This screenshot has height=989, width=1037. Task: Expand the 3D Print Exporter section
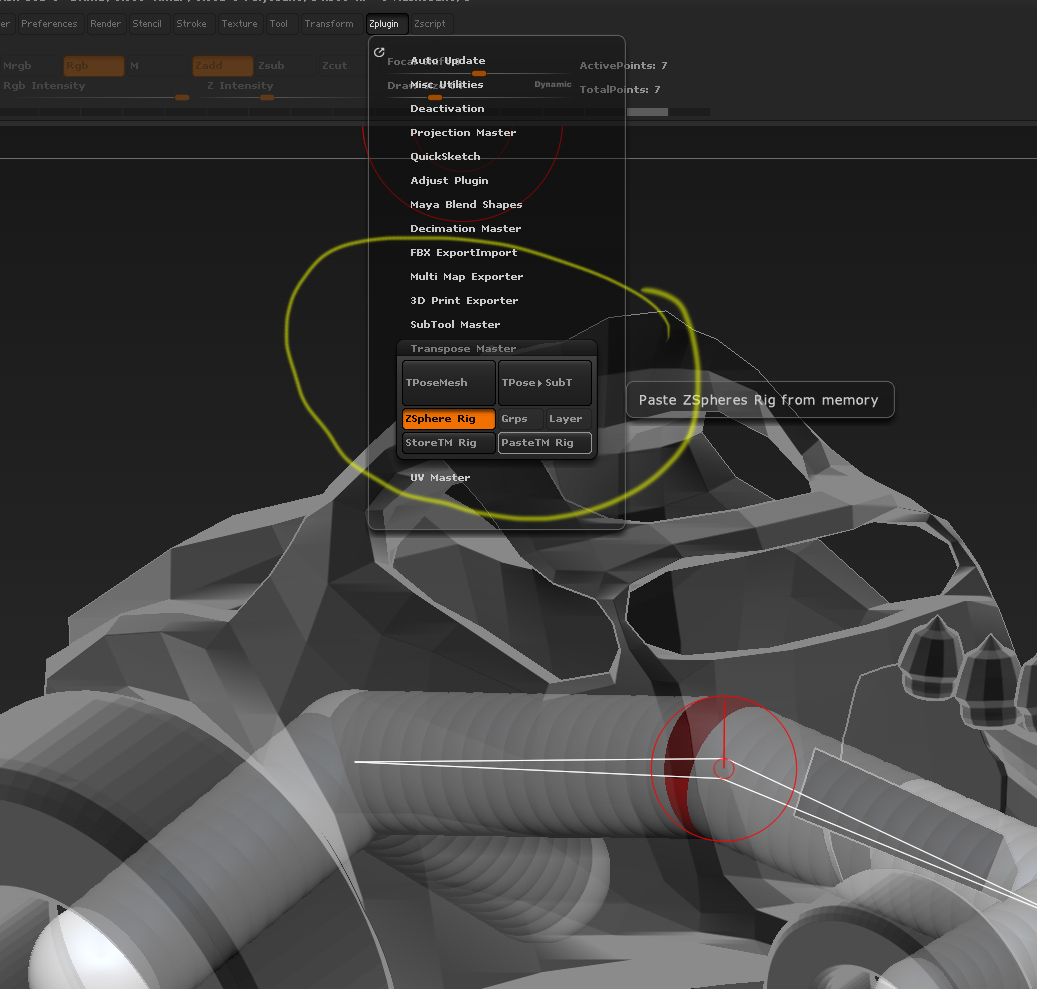click(x=464, y=300)
